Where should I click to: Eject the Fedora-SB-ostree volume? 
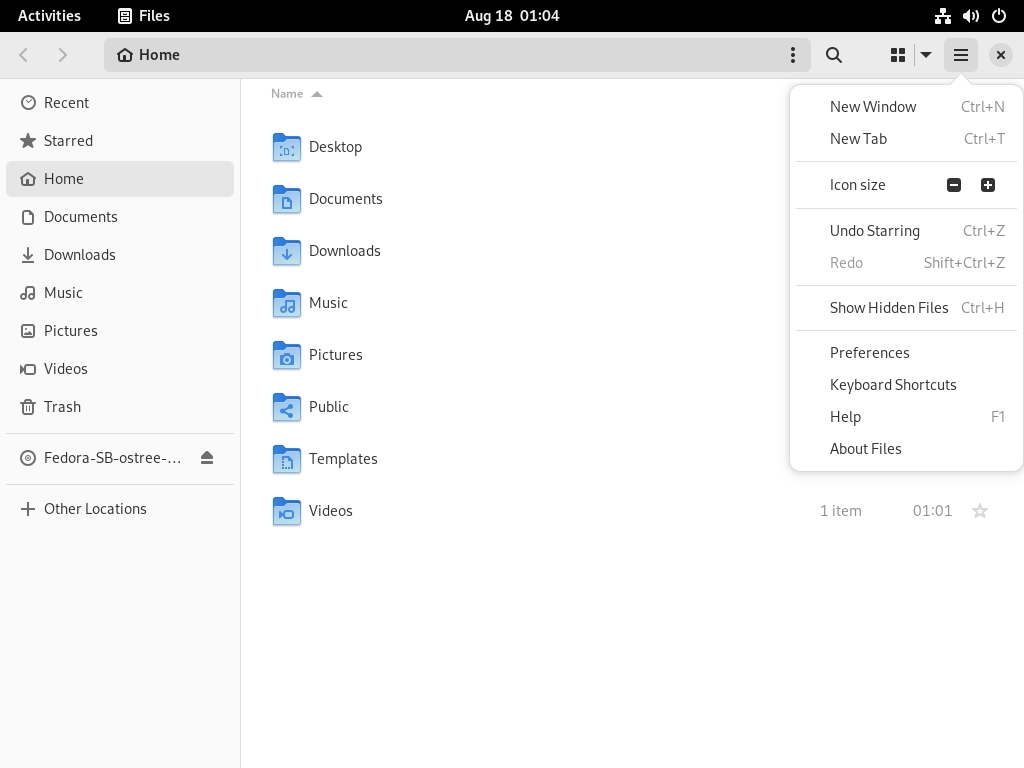(207, 458)
